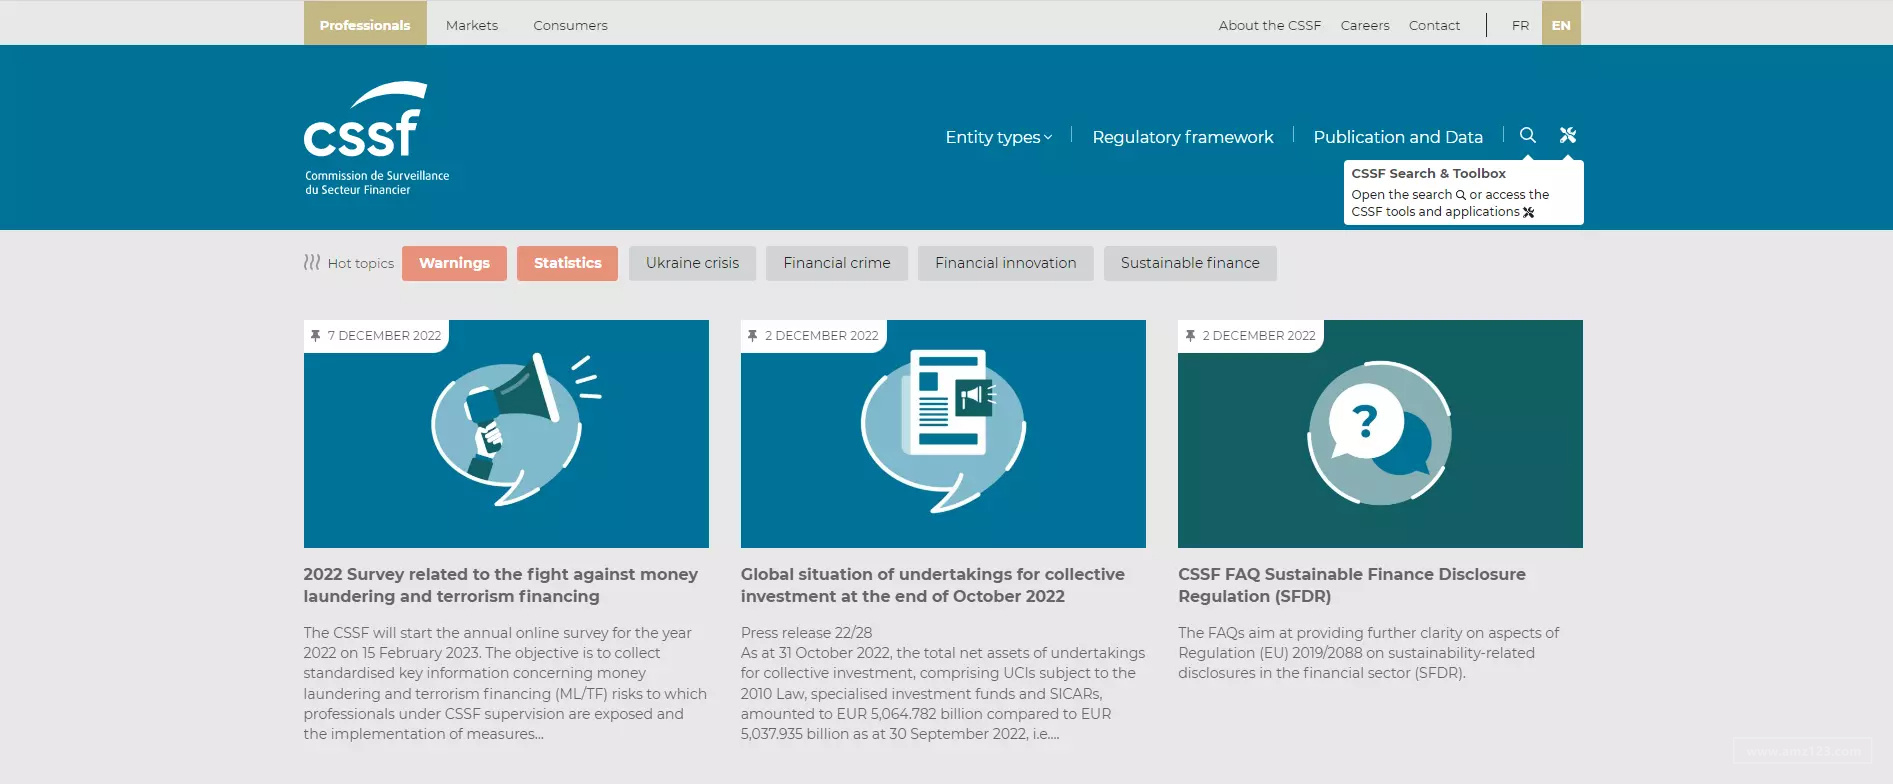Open the Warnings hot topic
The image size is (1893, 784).
454,263
